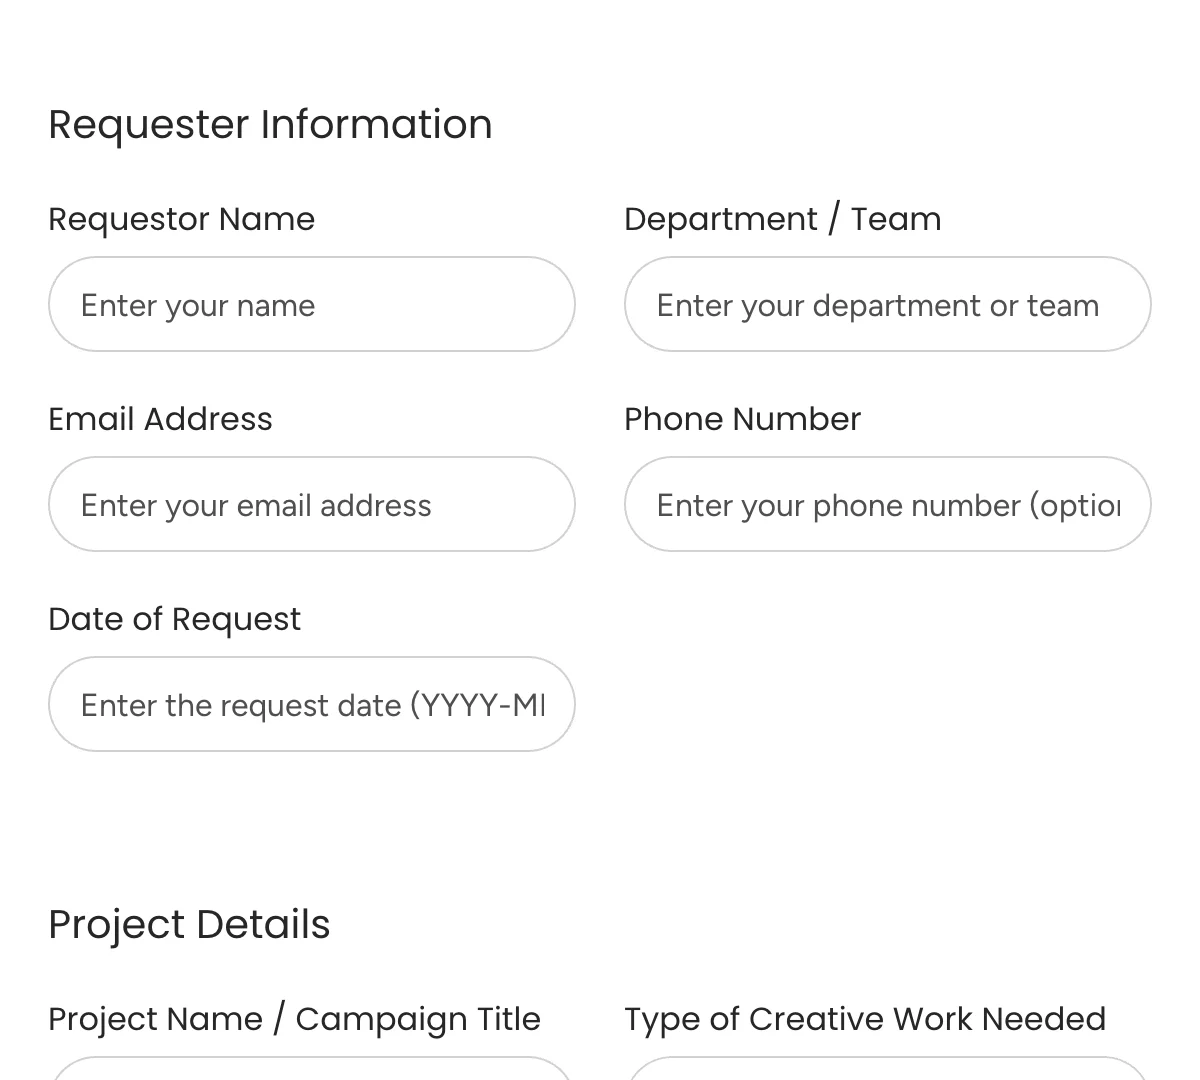Focus the Department / Team text box
The image size is (1200, 1080).
[x=888, y=304]
